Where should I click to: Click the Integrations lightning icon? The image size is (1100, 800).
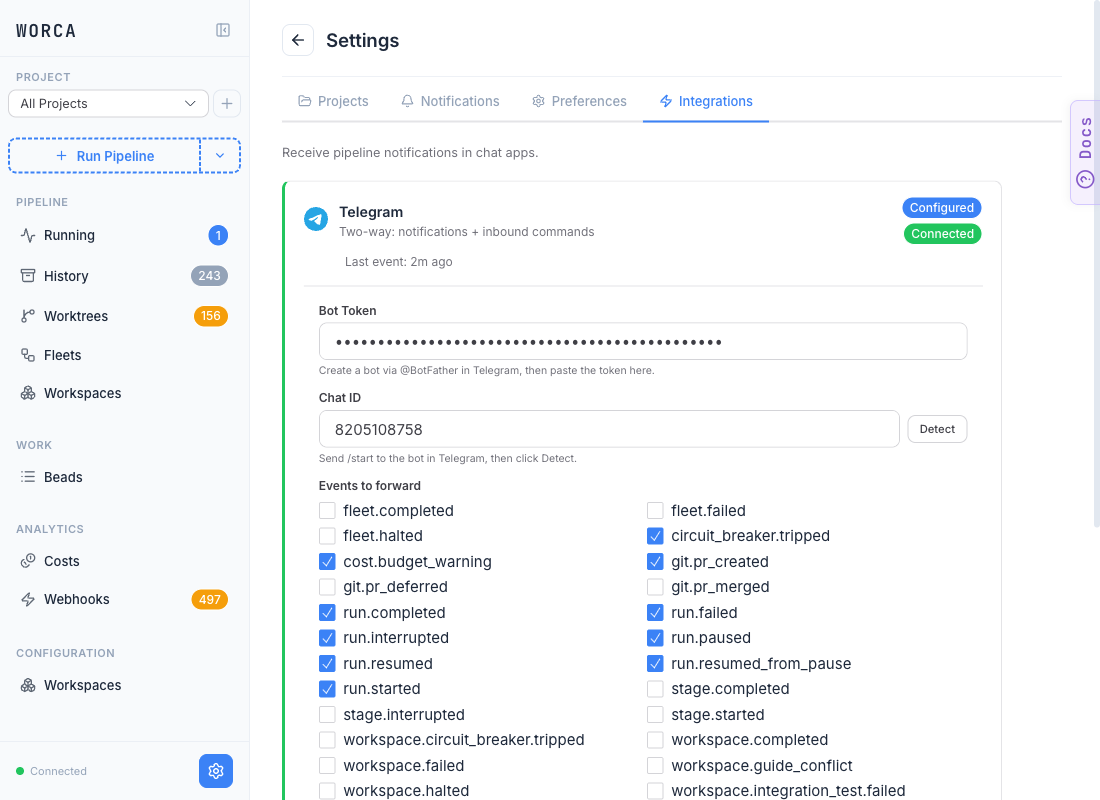click(666, 101)
